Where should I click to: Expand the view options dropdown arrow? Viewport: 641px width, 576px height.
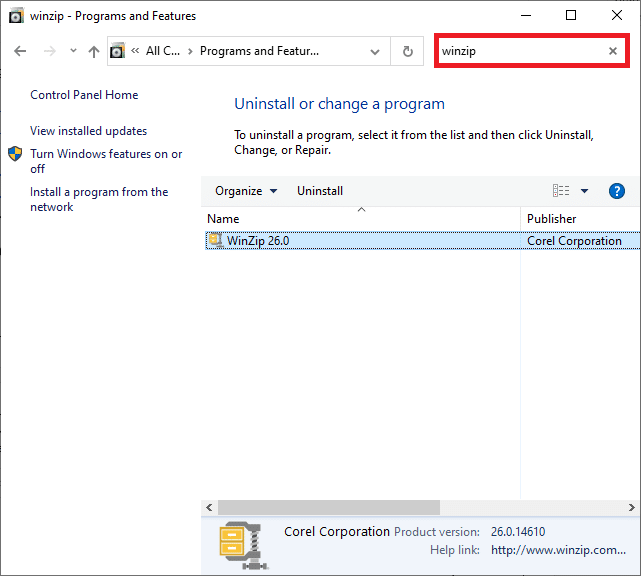pyautogui.click(x=584, y=191)
